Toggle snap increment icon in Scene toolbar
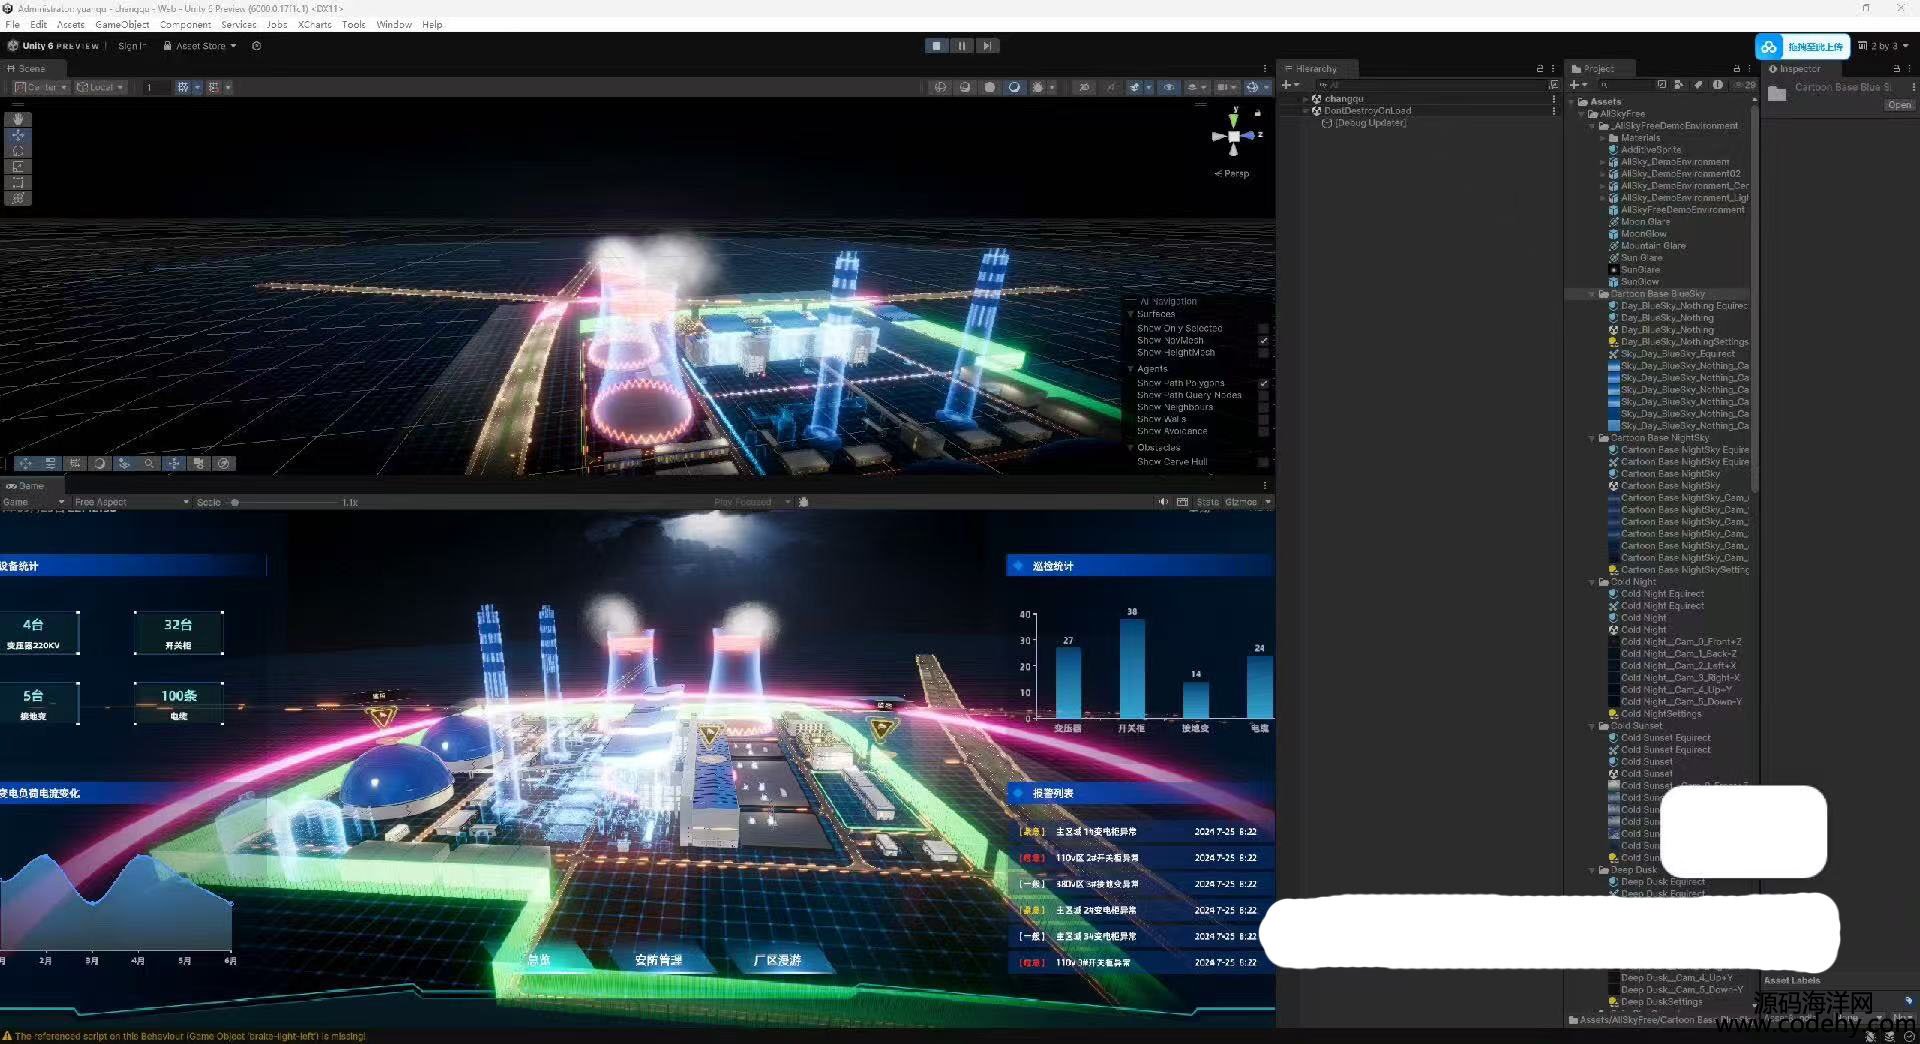This screenshot has height=1044, width=1920. click(214, 88)
